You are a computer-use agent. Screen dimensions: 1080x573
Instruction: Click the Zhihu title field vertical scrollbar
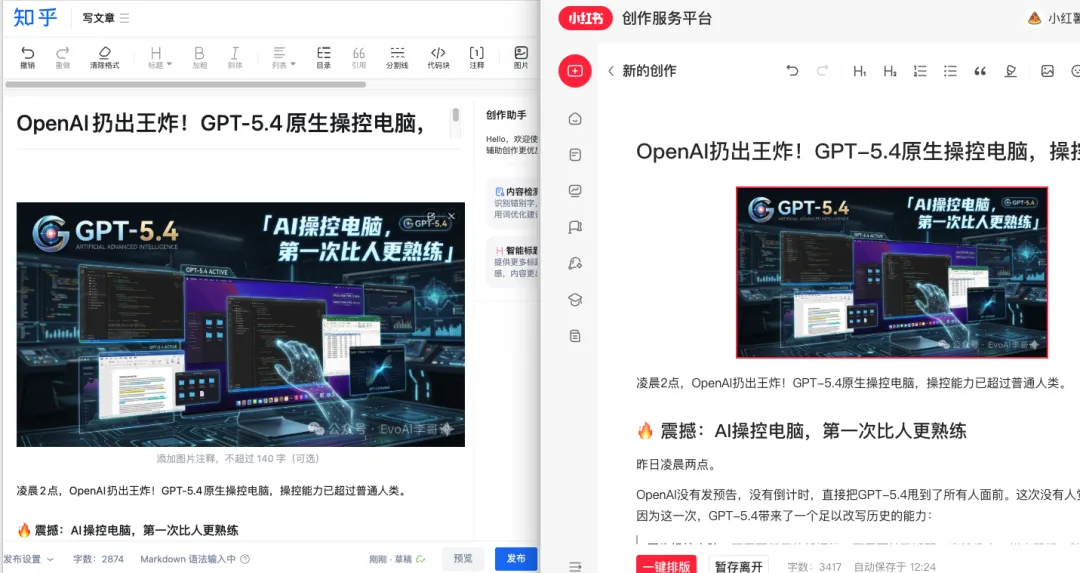[x=455, y=115]
